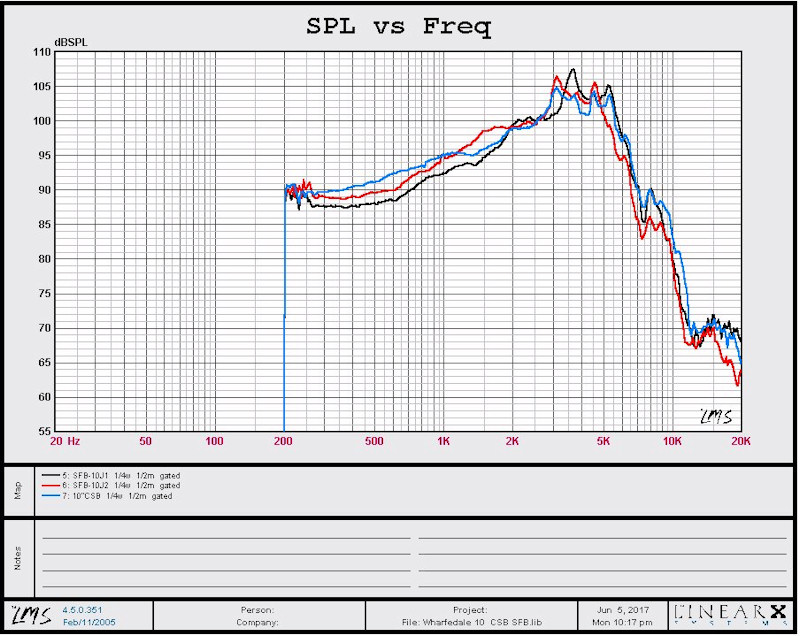Click the 110 value on the SPL axis
The width and height of the screenshot is (800, 636).
click(40, 52)
